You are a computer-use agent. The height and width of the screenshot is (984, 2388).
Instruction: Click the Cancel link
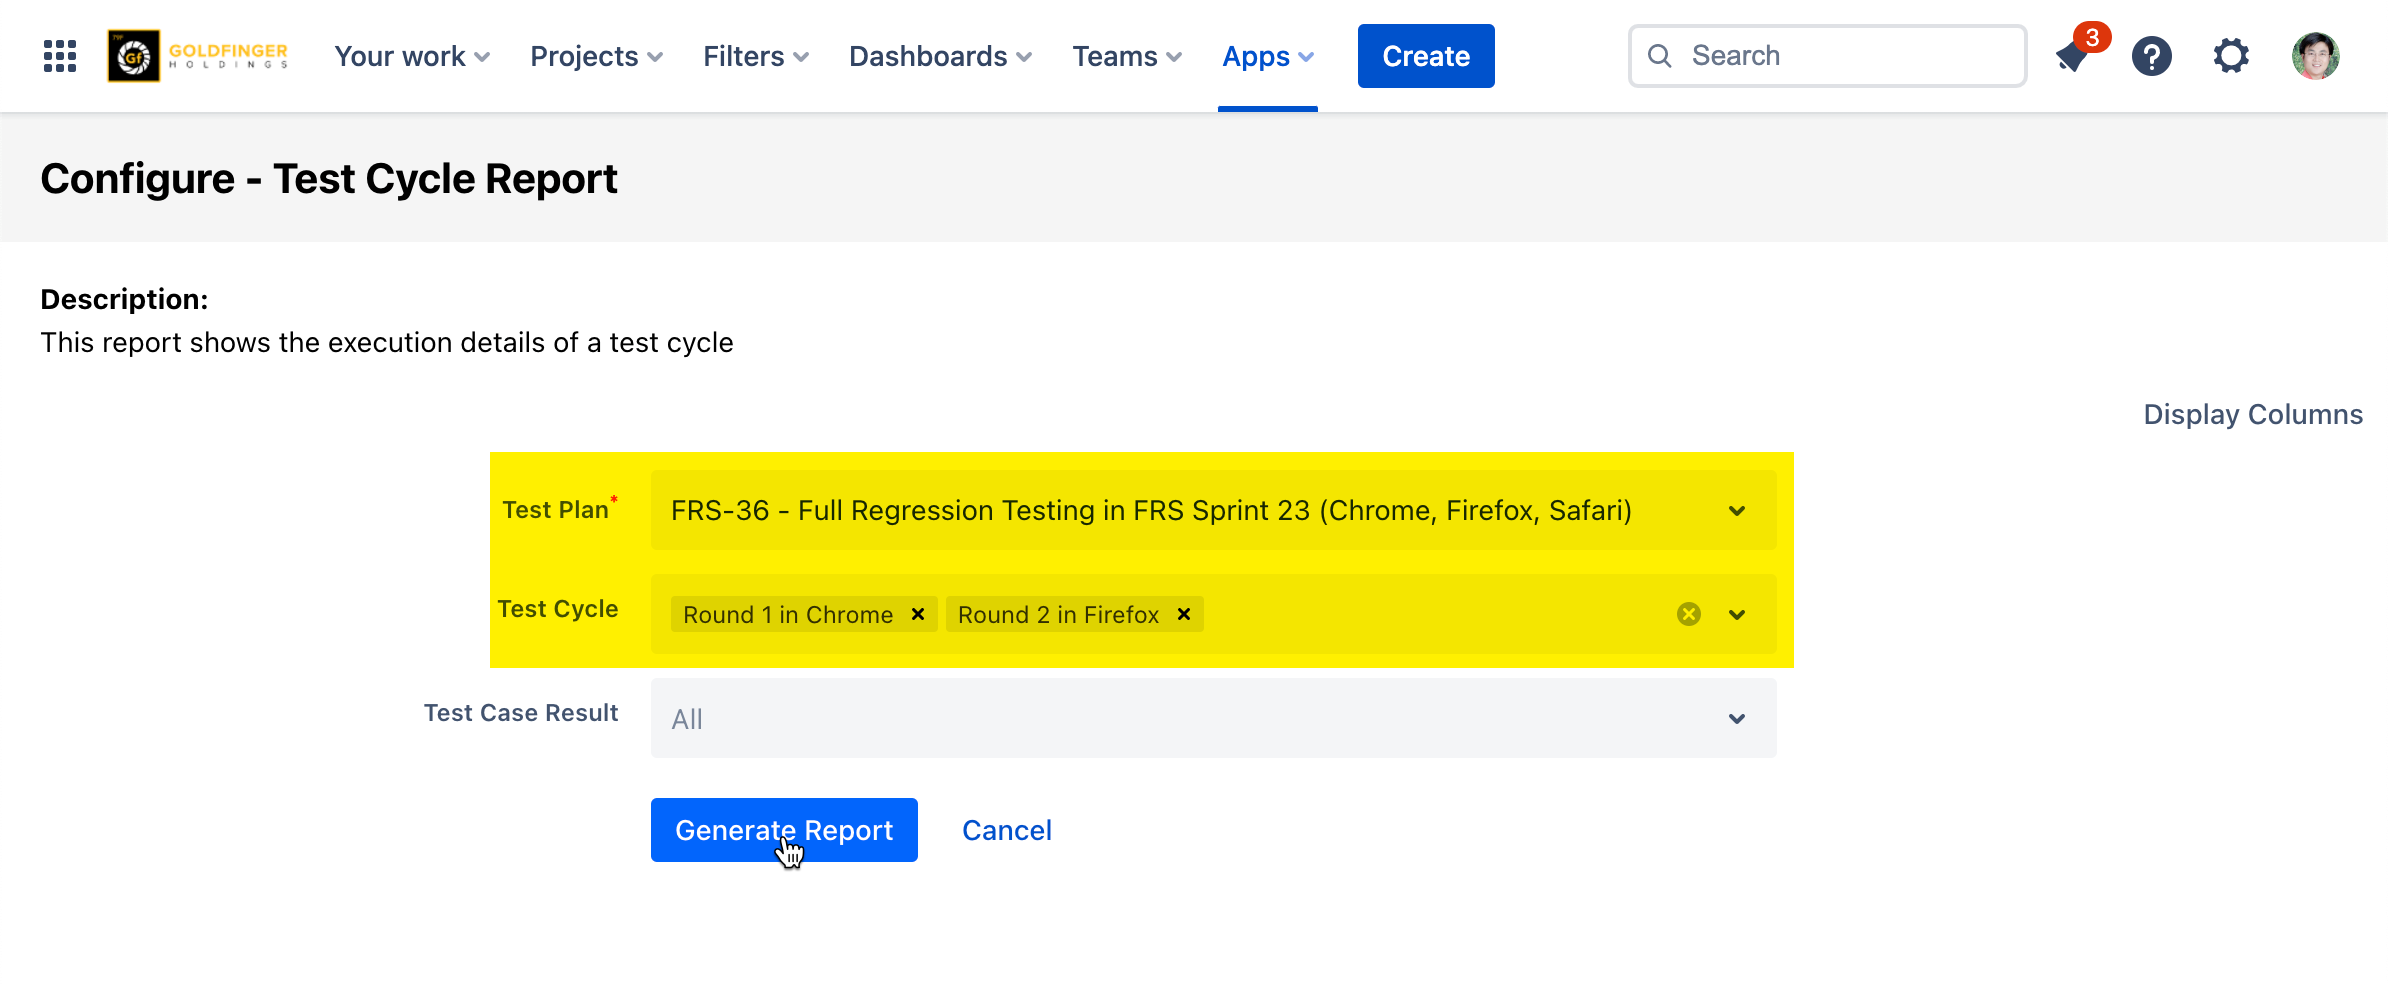[1006, 830]
